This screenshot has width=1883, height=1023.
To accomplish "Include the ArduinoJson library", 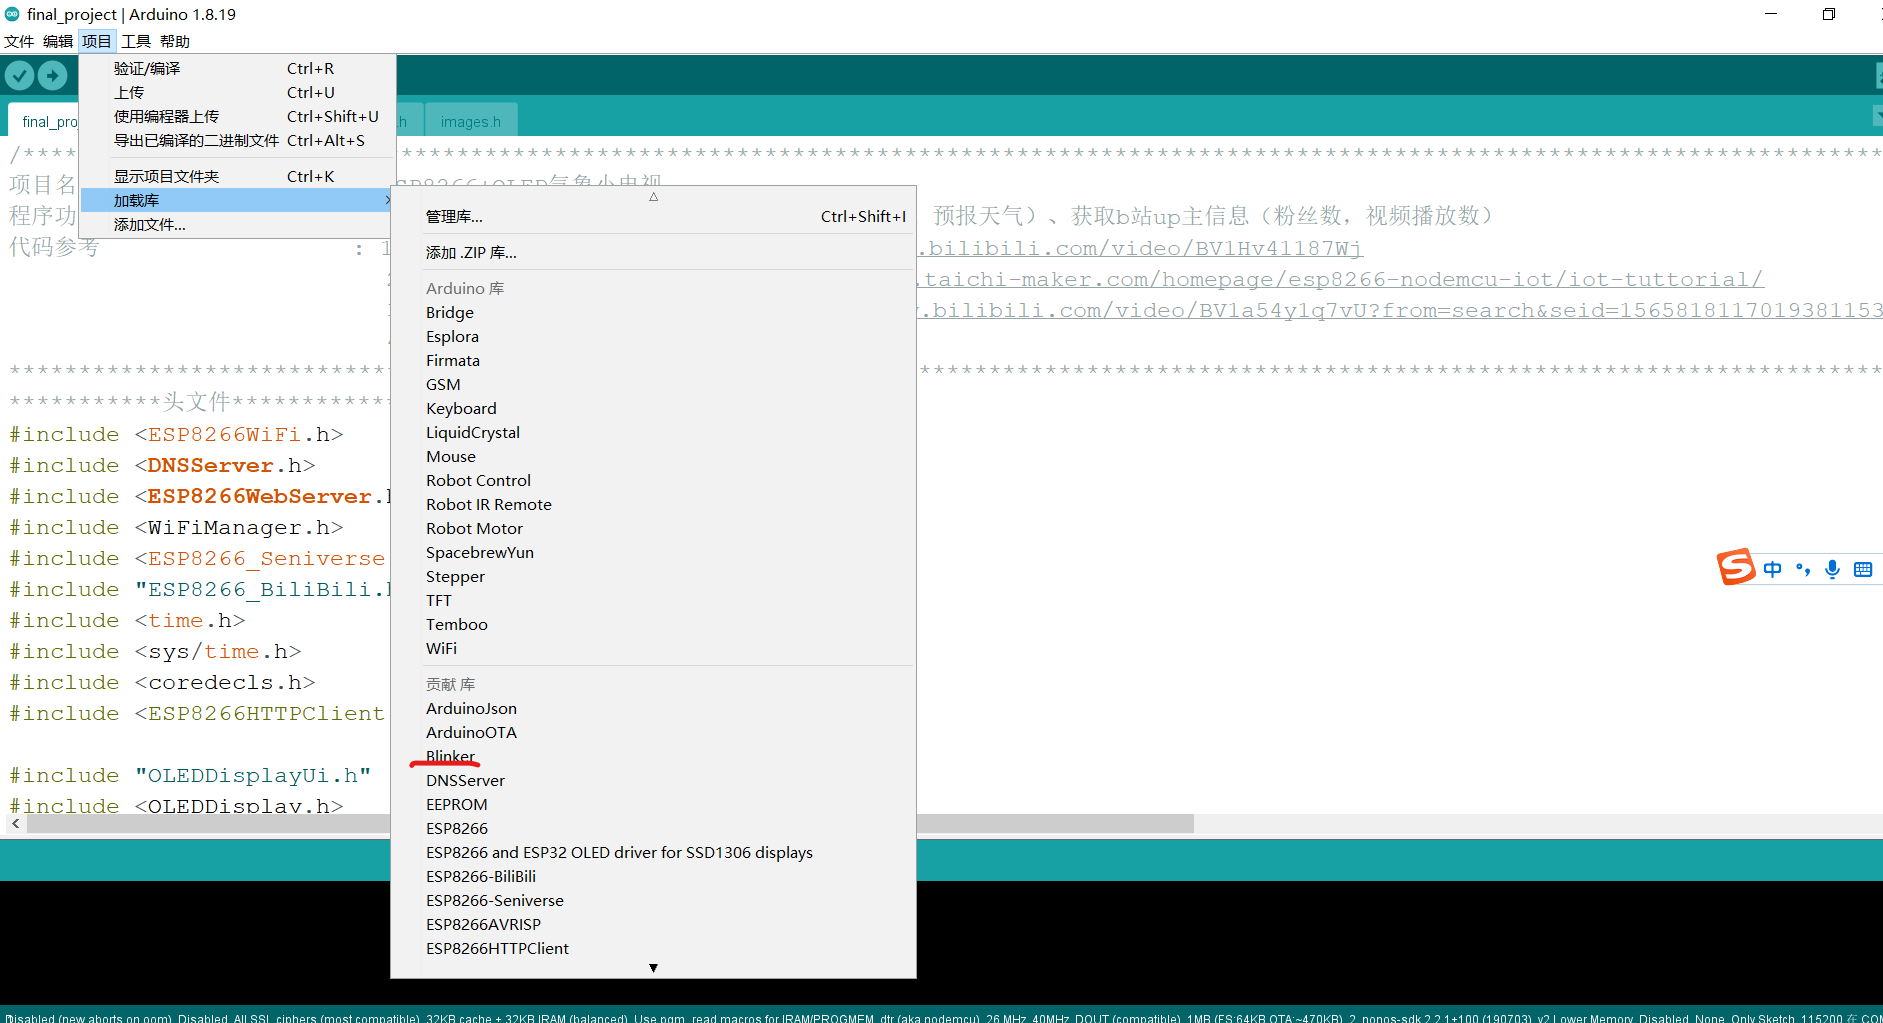I will click(653, 708).
